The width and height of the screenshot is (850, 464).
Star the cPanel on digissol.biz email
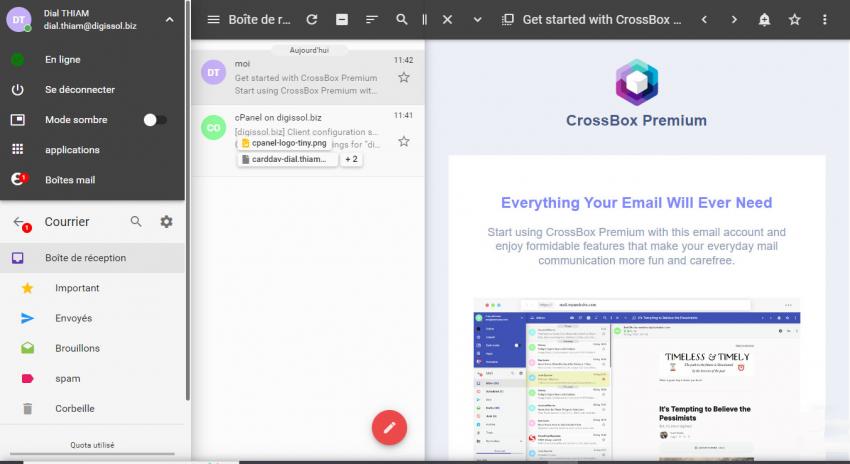(x=404, y=142)
